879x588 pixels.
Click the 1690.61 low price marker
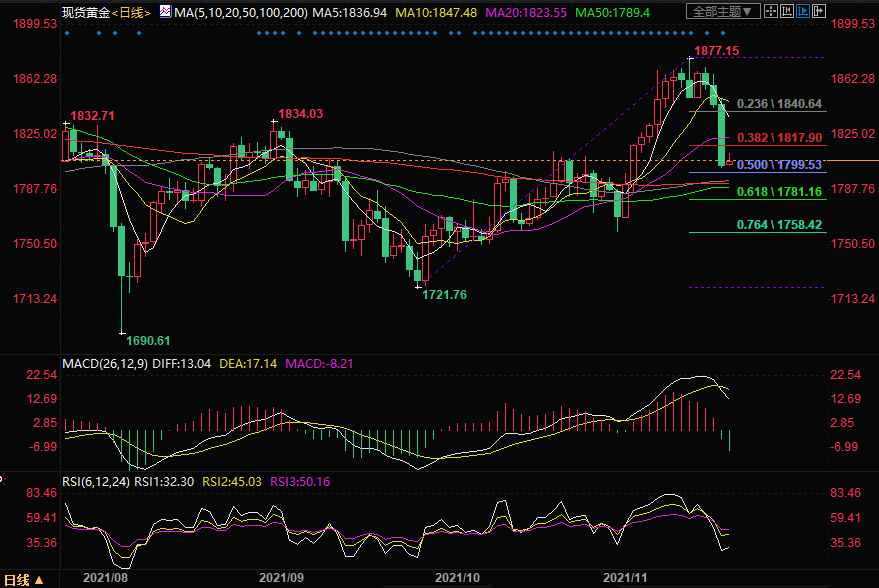[x=148, y=340]
